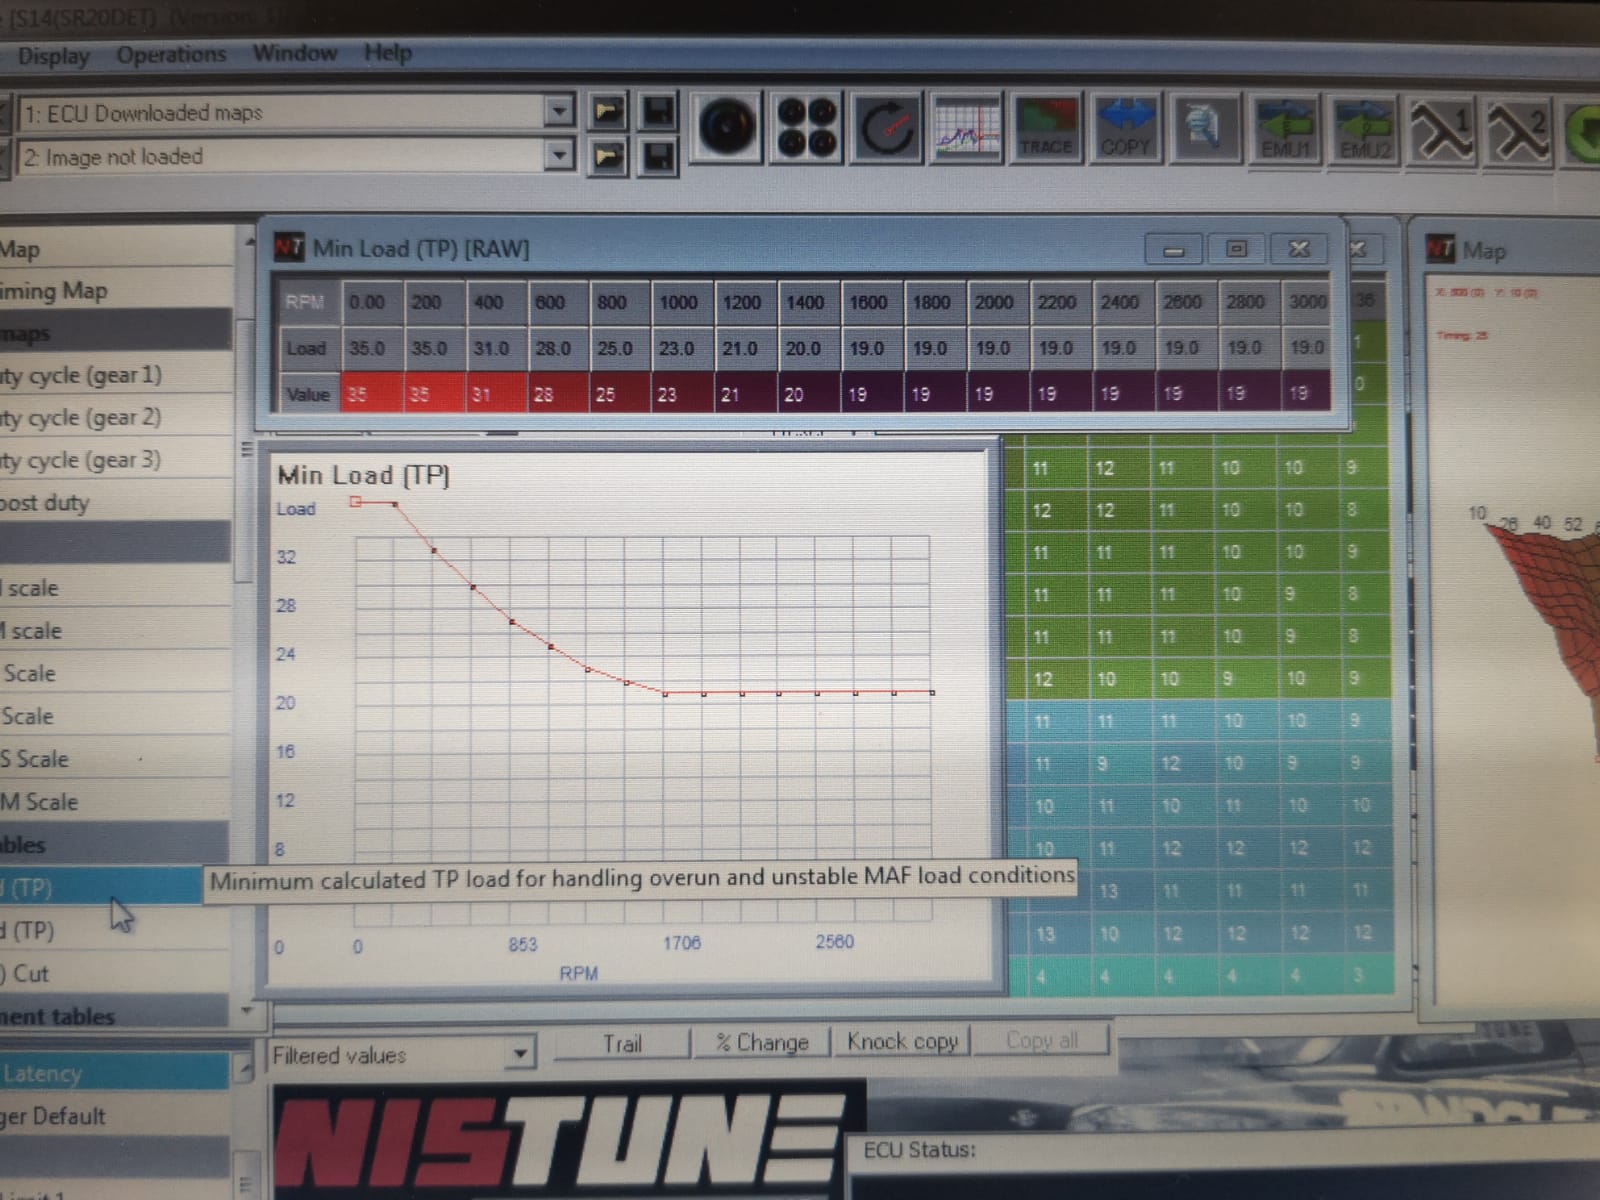1600x1200 pixels.
Task: Save image in slot 2
Action: (657, 156)
